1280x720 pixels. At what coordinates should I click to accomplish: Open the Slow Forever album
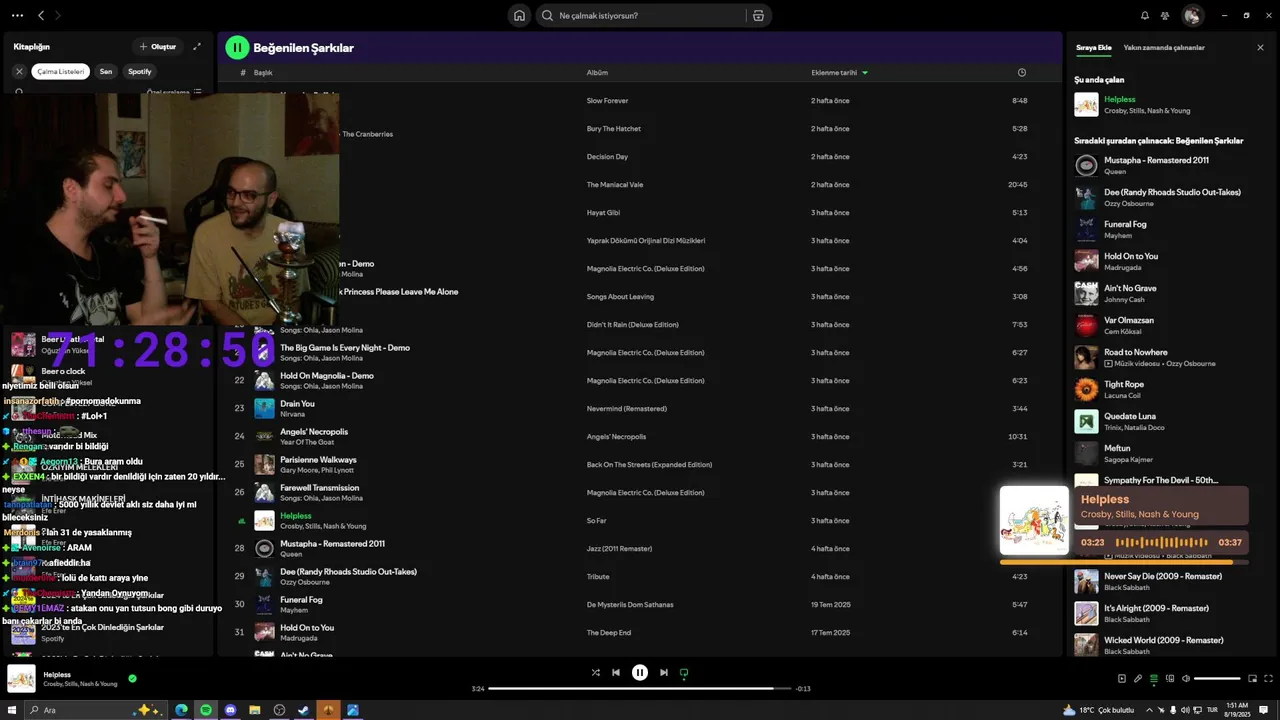(x=607, y=100)
